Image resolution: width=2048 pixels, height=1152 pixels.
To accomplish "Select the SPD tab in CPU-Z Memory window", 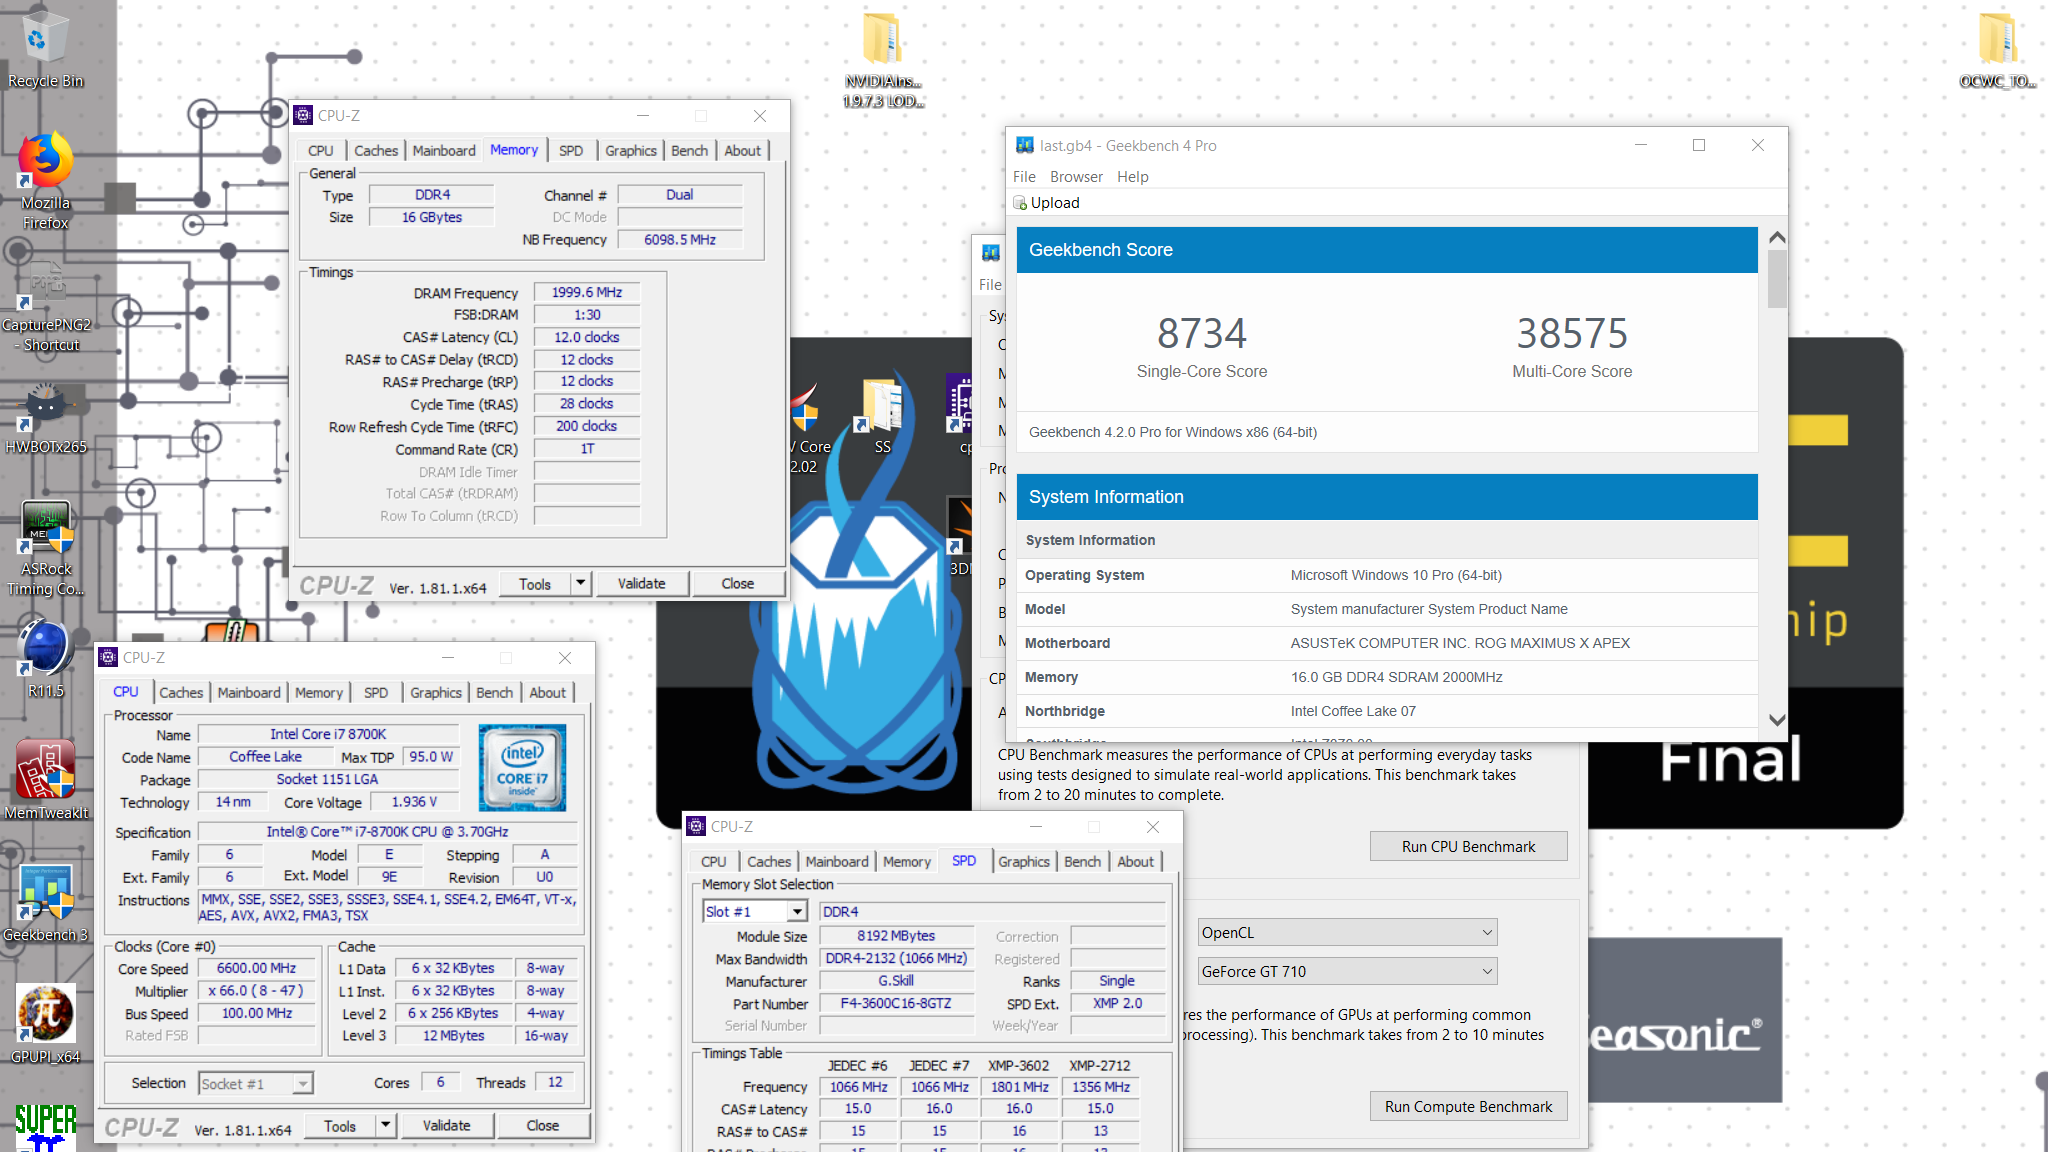I will [x=571, y=151].
